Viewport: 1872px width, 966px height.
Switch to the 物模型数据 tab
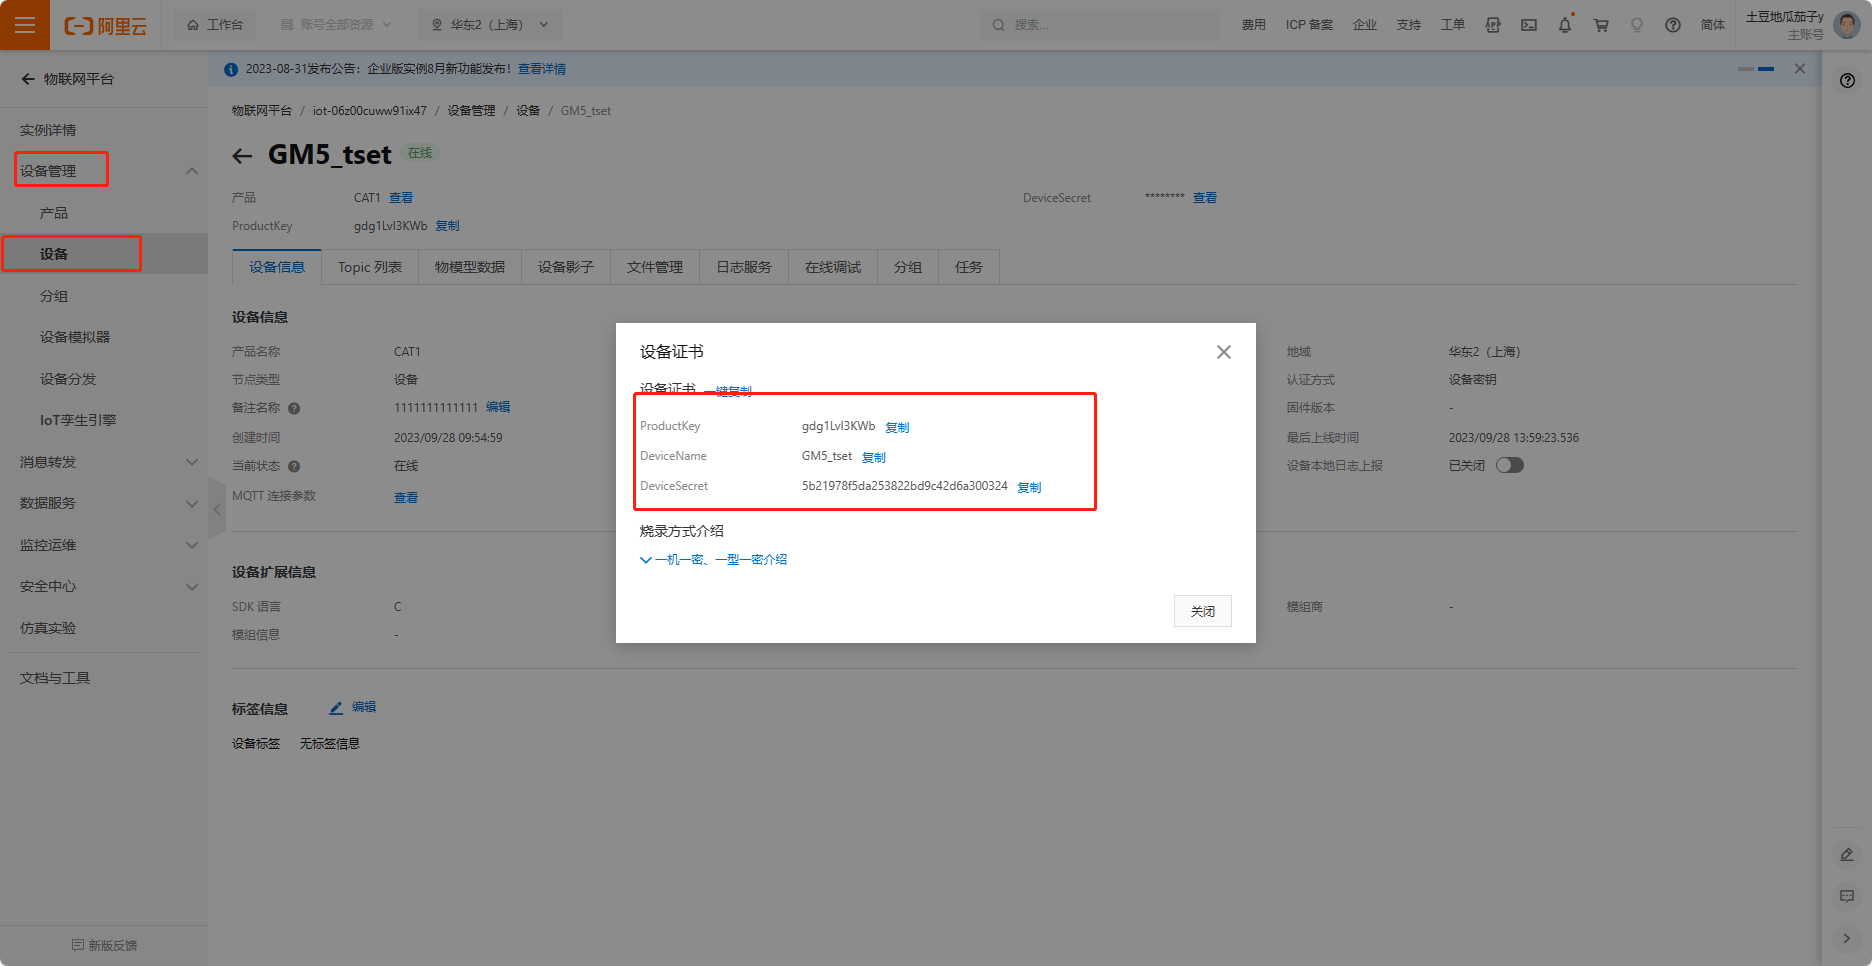point(469,267)
